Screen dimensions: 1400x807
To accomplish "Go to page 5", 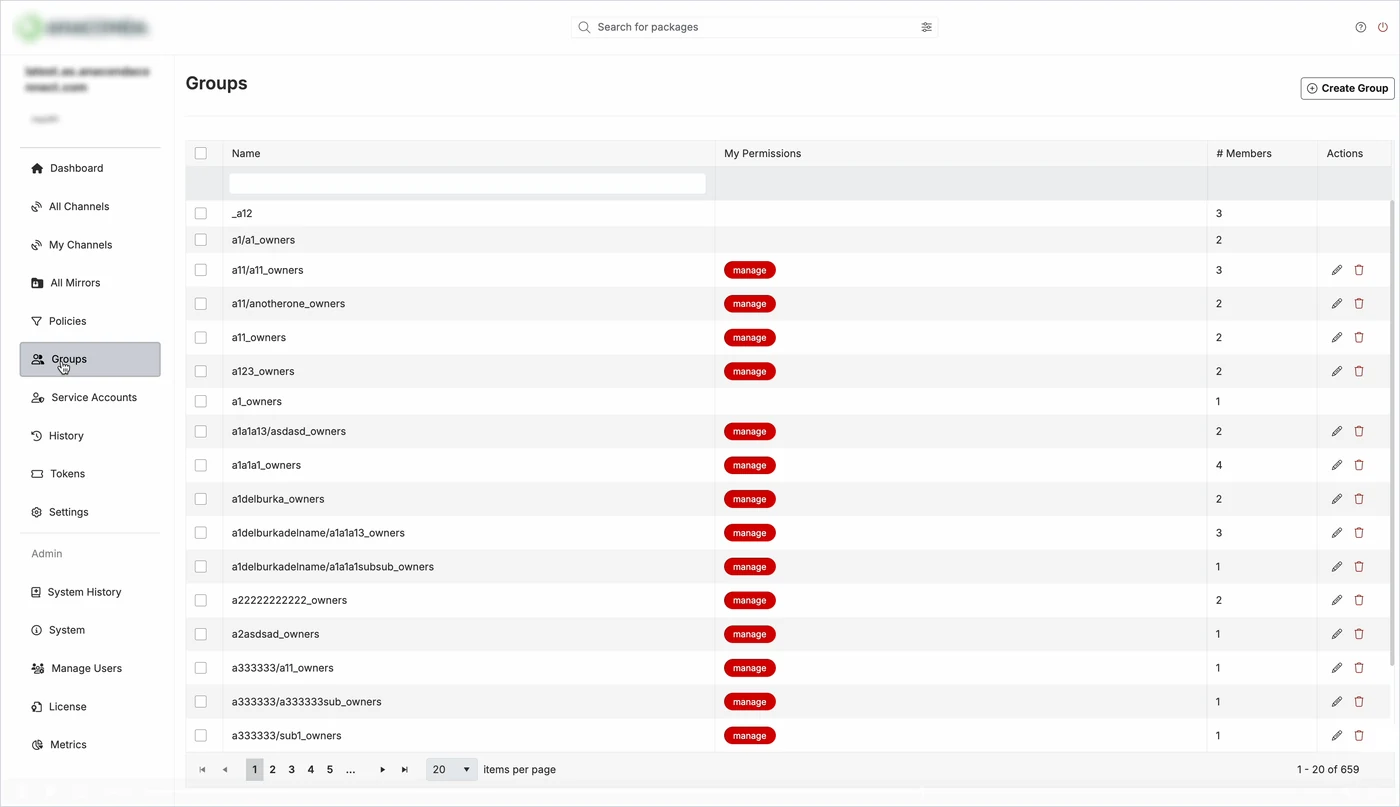I will (x=330, y=770).
